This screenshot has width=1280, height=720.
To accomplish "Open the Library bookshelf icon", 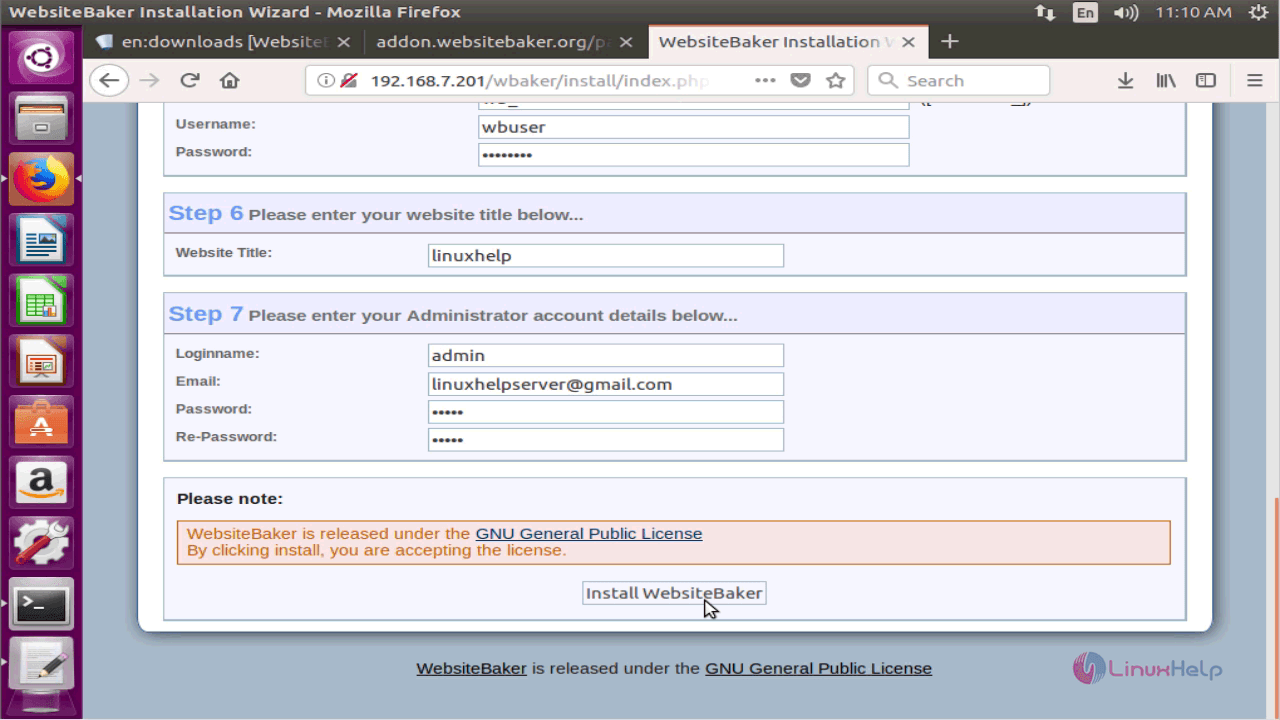I will [x=1166, y=81].
